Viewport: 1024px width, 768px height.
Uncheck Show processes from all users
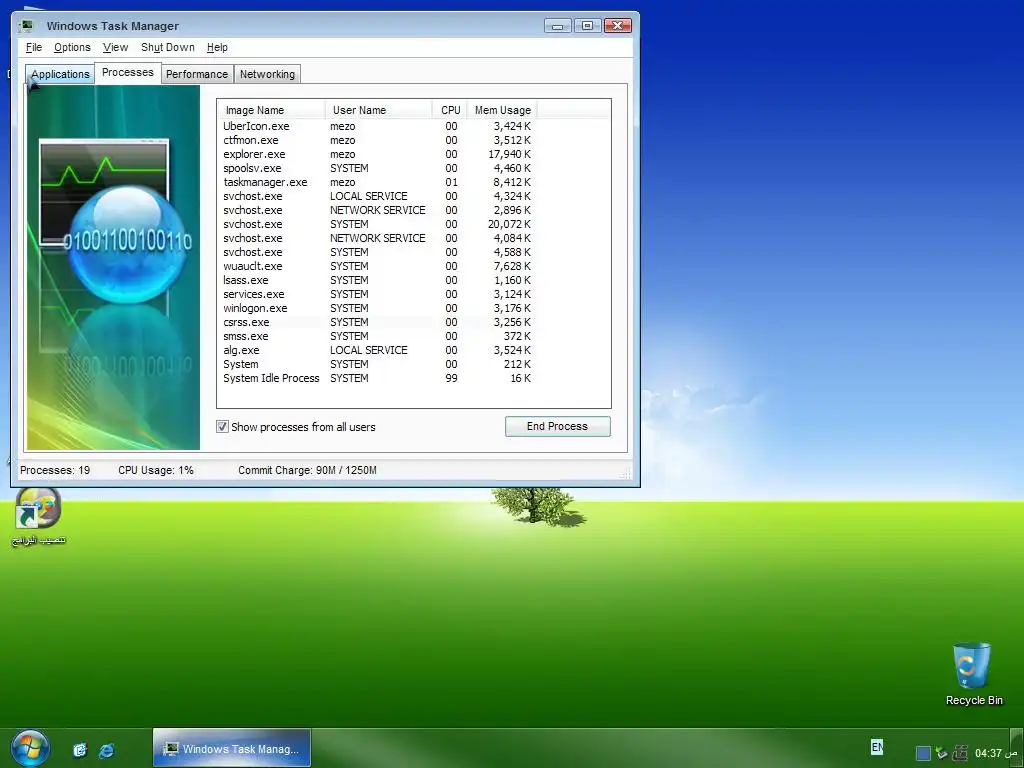(222, 426)
